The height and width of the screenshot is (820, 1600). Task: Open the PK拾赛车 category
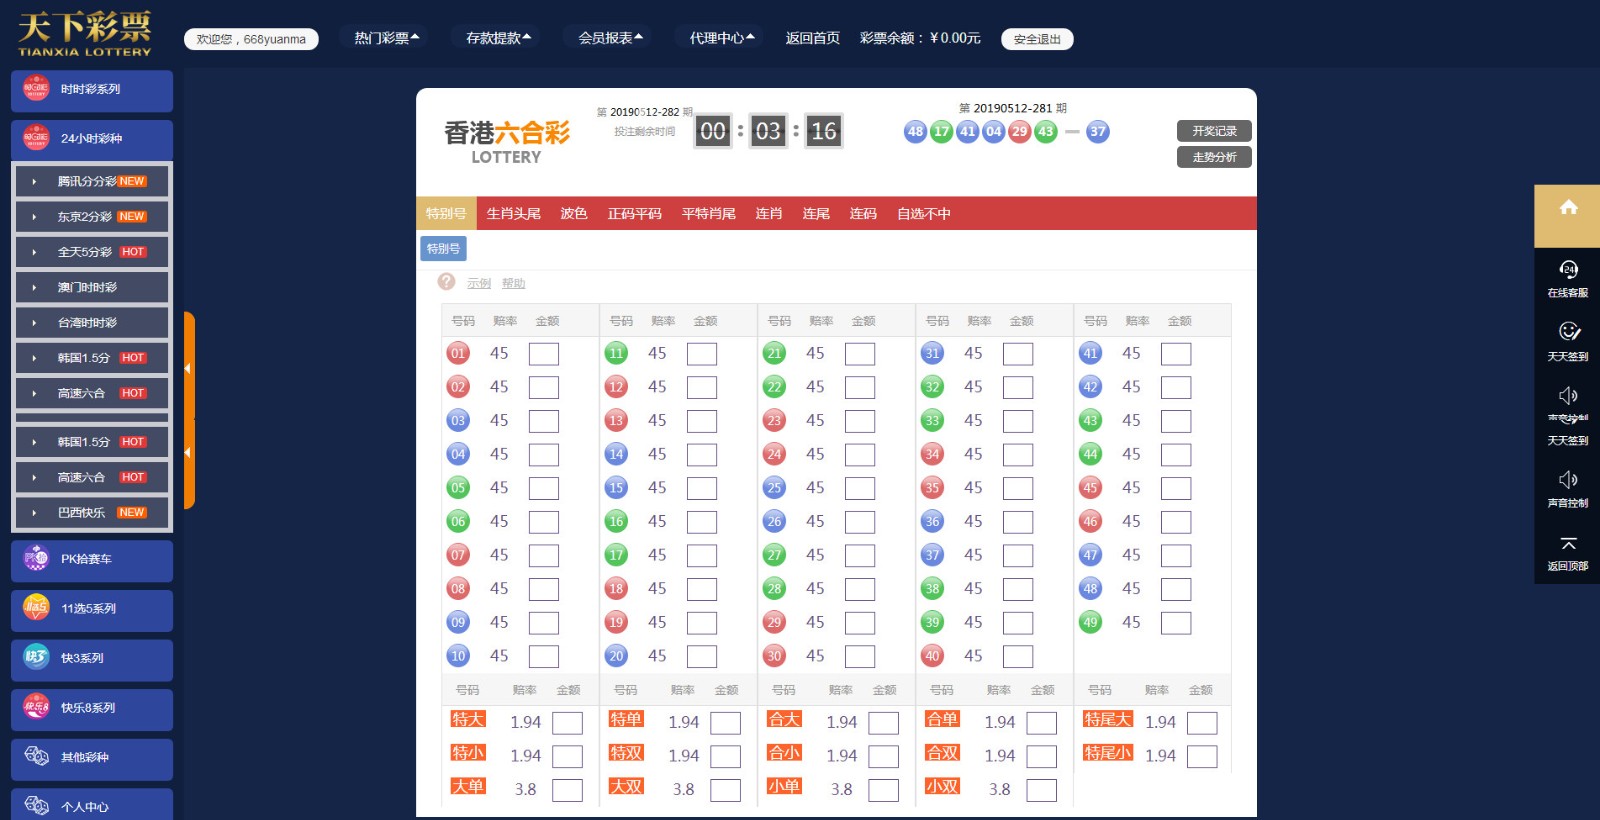click(x=92, y=560)
